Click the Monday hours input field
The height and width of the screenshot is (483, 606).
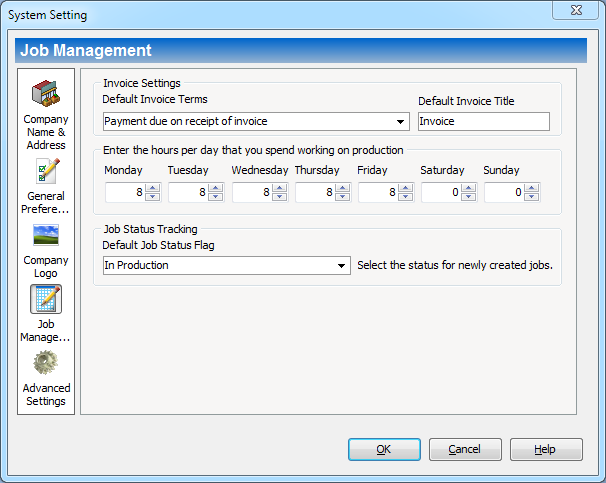click(x=124, y=192)
